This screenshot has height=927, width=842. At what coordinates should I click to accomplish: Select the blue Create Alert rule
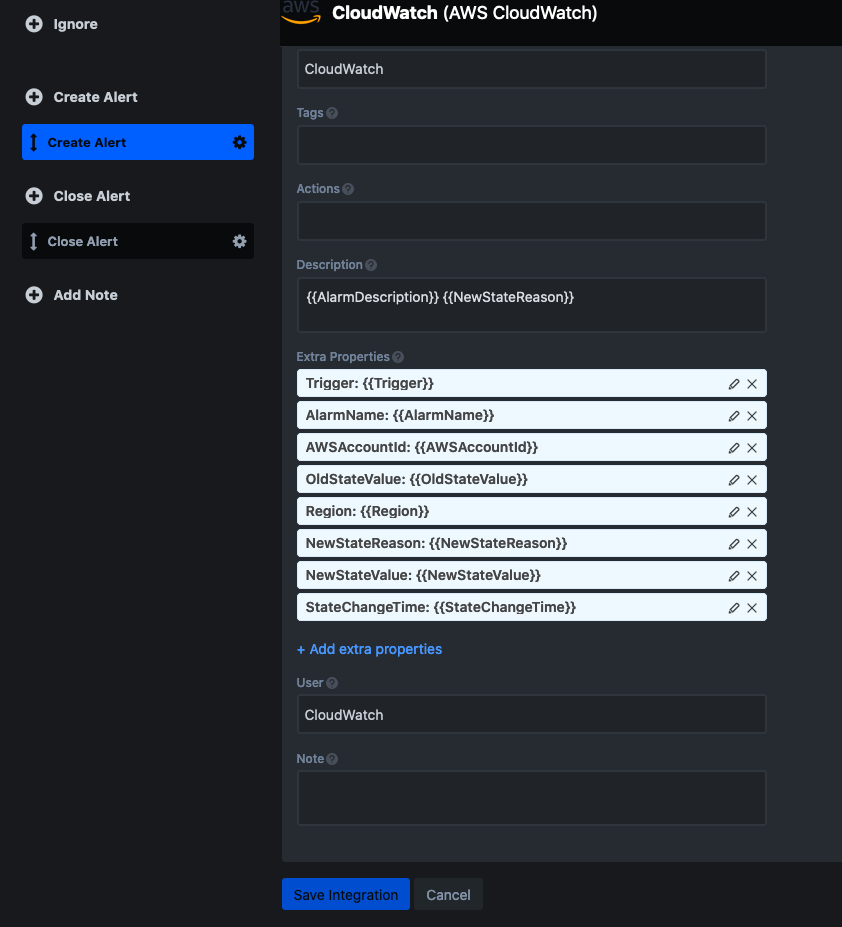pyautogui.click(x=138, y=142)
